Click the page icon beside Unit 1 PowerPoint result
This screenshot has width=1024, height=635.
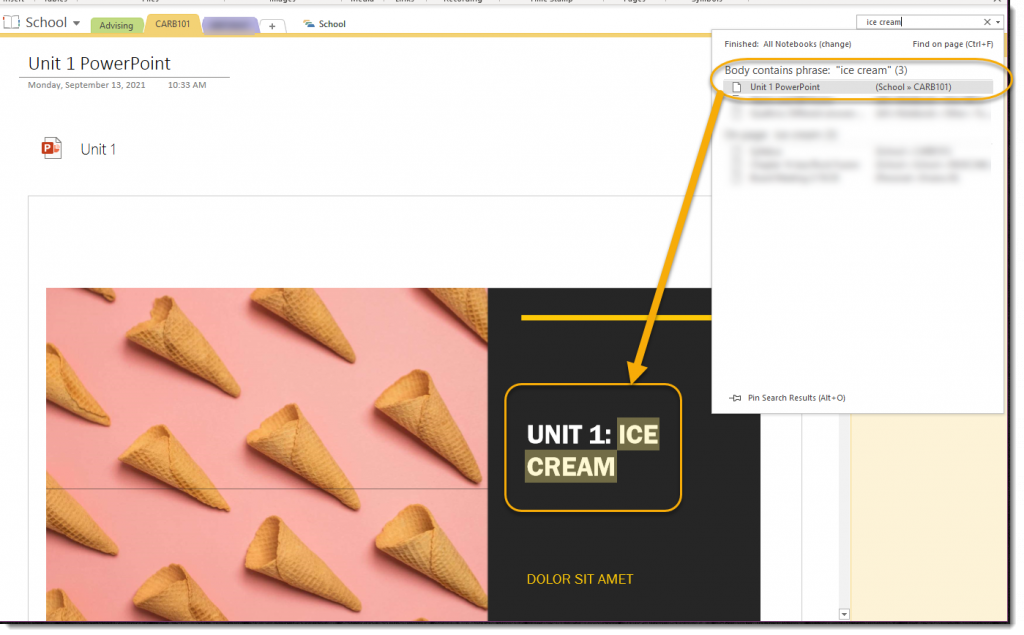(x=737, y=87)
